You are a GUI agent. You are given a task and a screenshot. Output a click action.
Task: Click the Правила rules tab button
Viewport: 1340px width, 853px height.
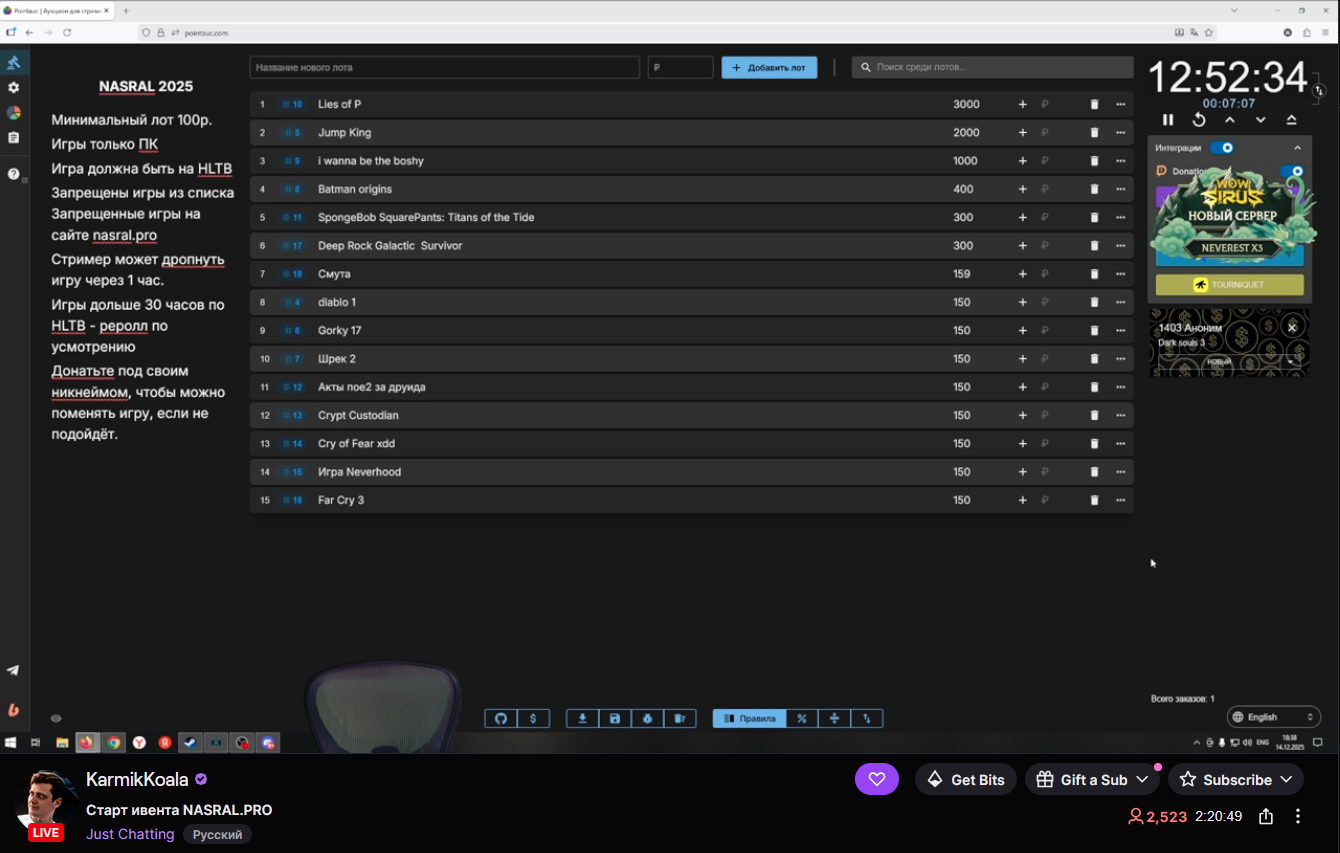tap(749, 718)
